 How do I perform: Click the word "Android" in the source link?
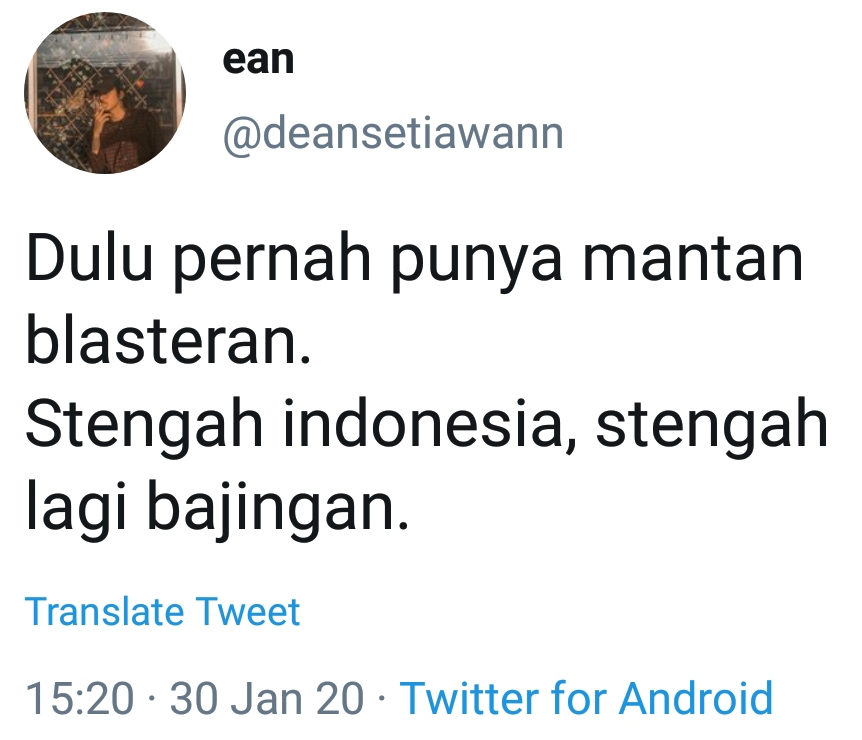click(696, 698)
